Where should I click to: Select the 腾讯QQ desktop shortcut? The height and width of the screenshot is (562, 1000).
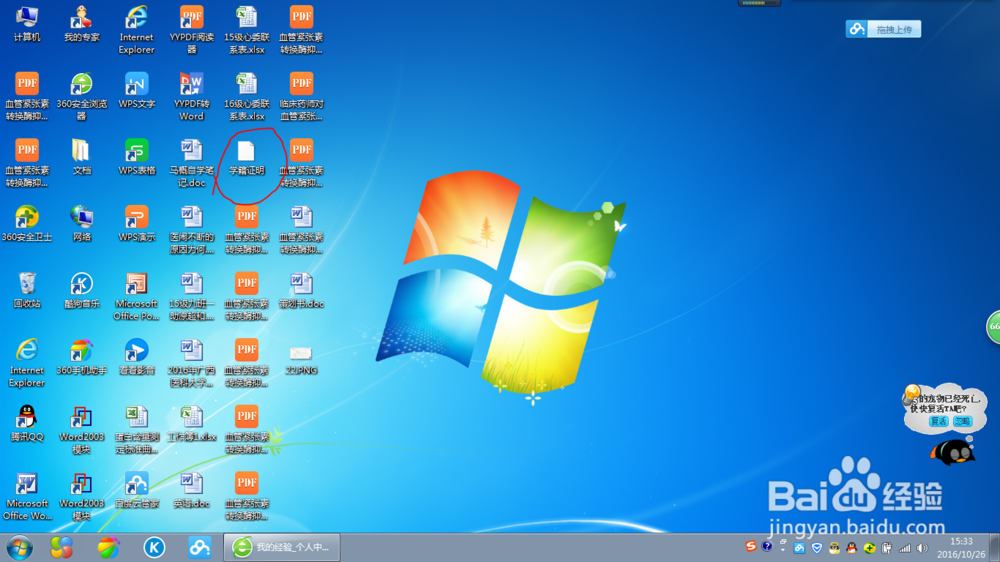(x=27, y=424)
